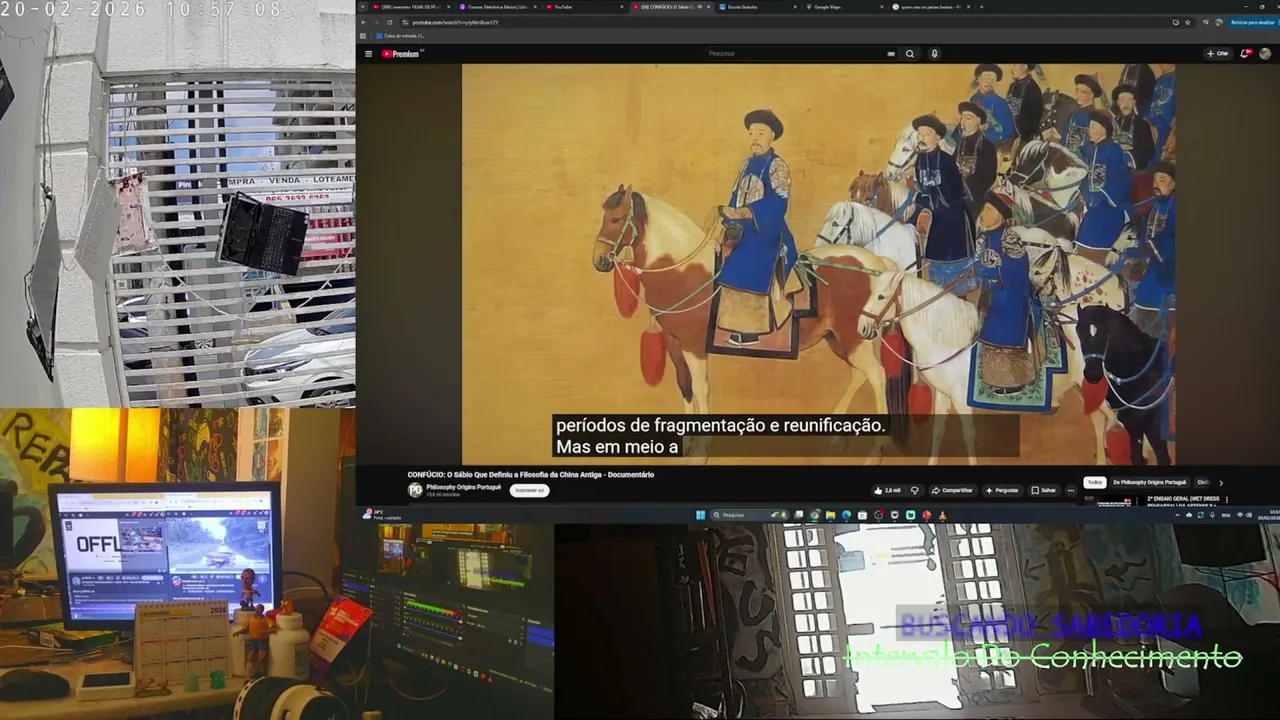Open more actions menu below the video

click(x=1071, y=490)
